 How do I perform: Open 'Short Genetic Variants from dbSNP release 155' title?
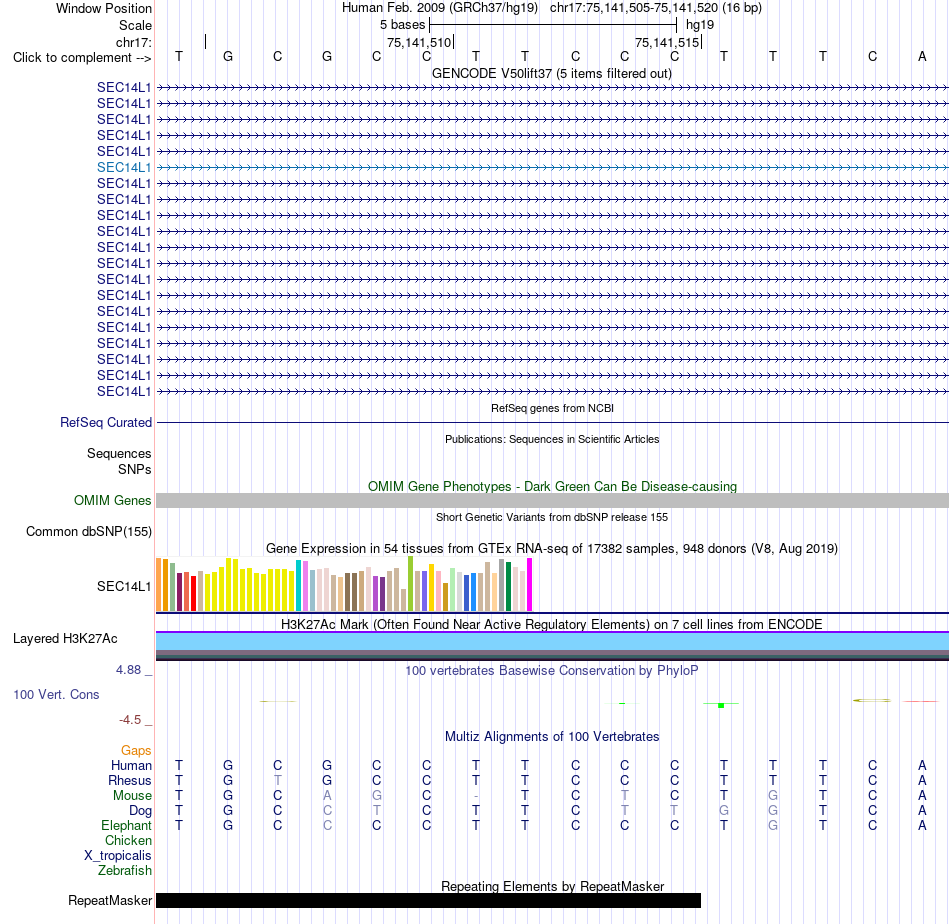click(x=552, y=517)
